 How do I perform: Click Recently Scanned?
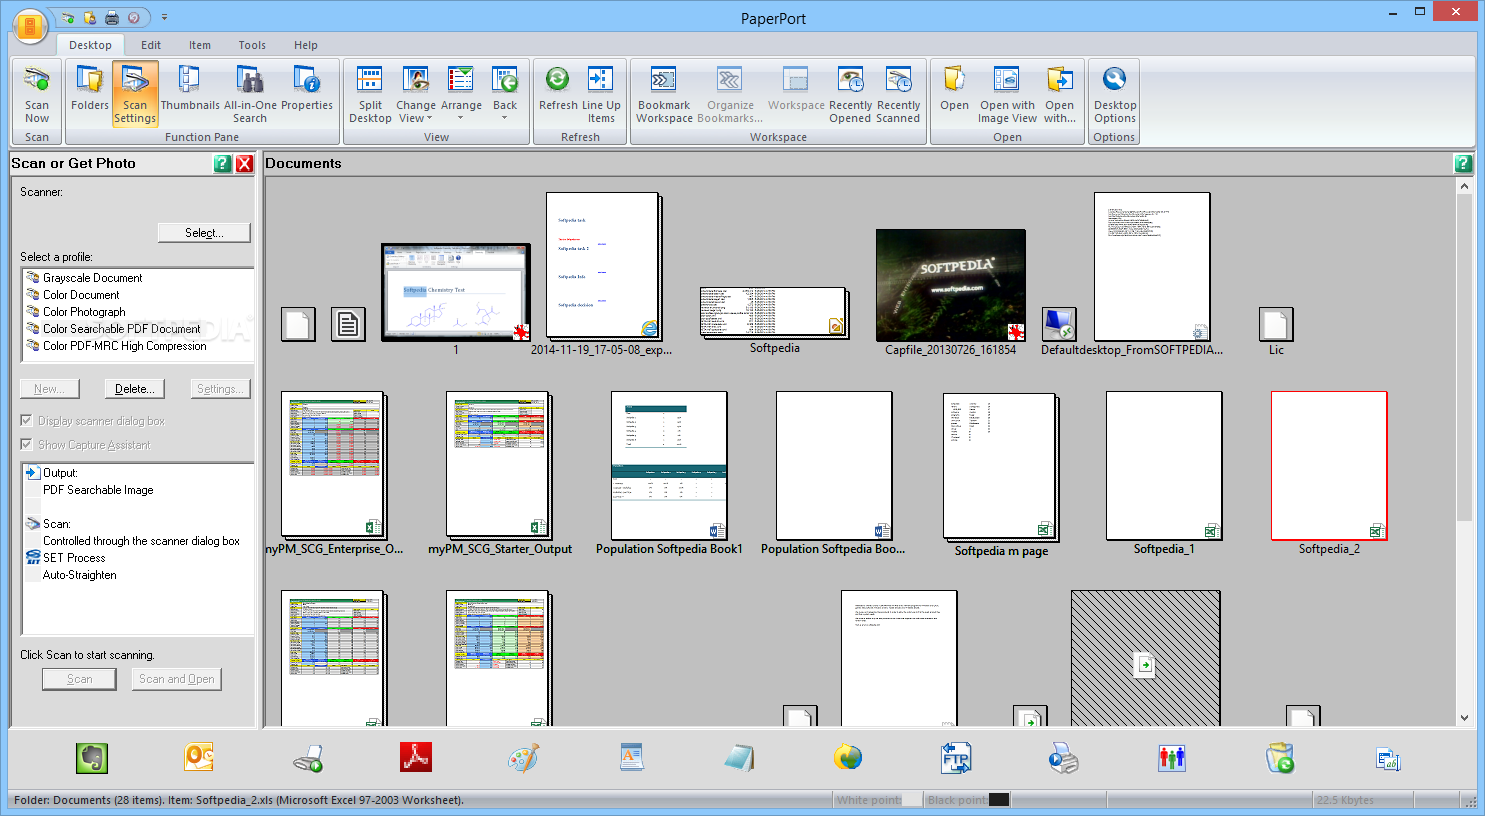pyautogui.click(x=898, y=94)
